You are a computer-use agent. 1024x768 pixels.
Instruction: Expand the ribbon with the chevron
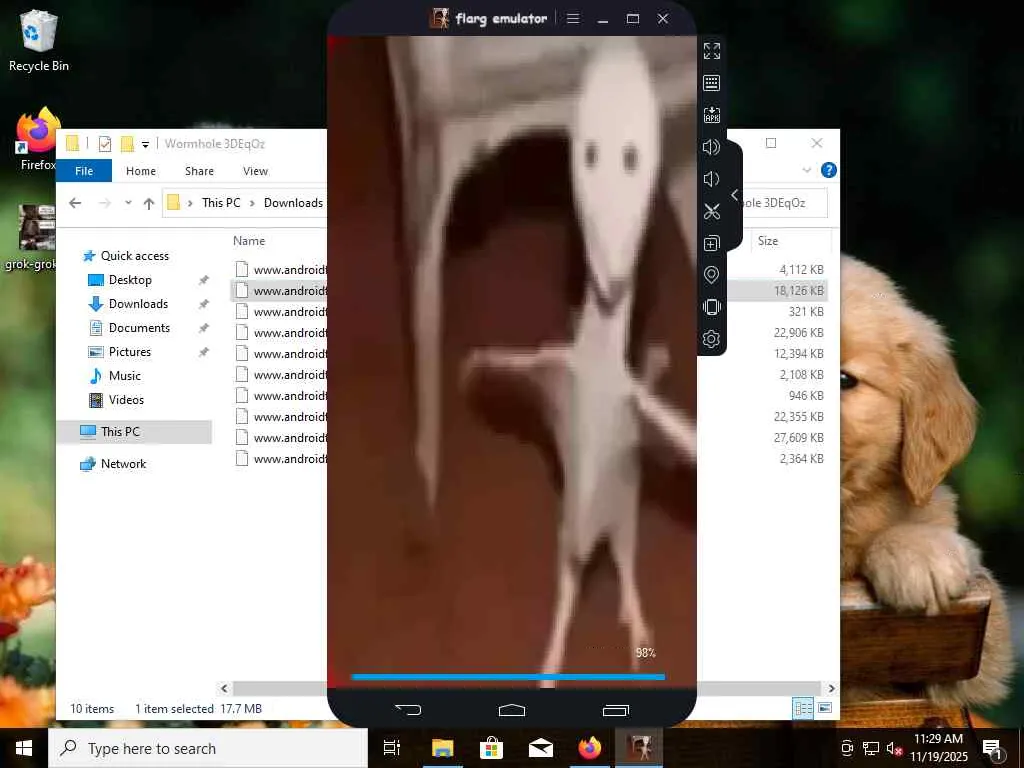pos(807,170)
